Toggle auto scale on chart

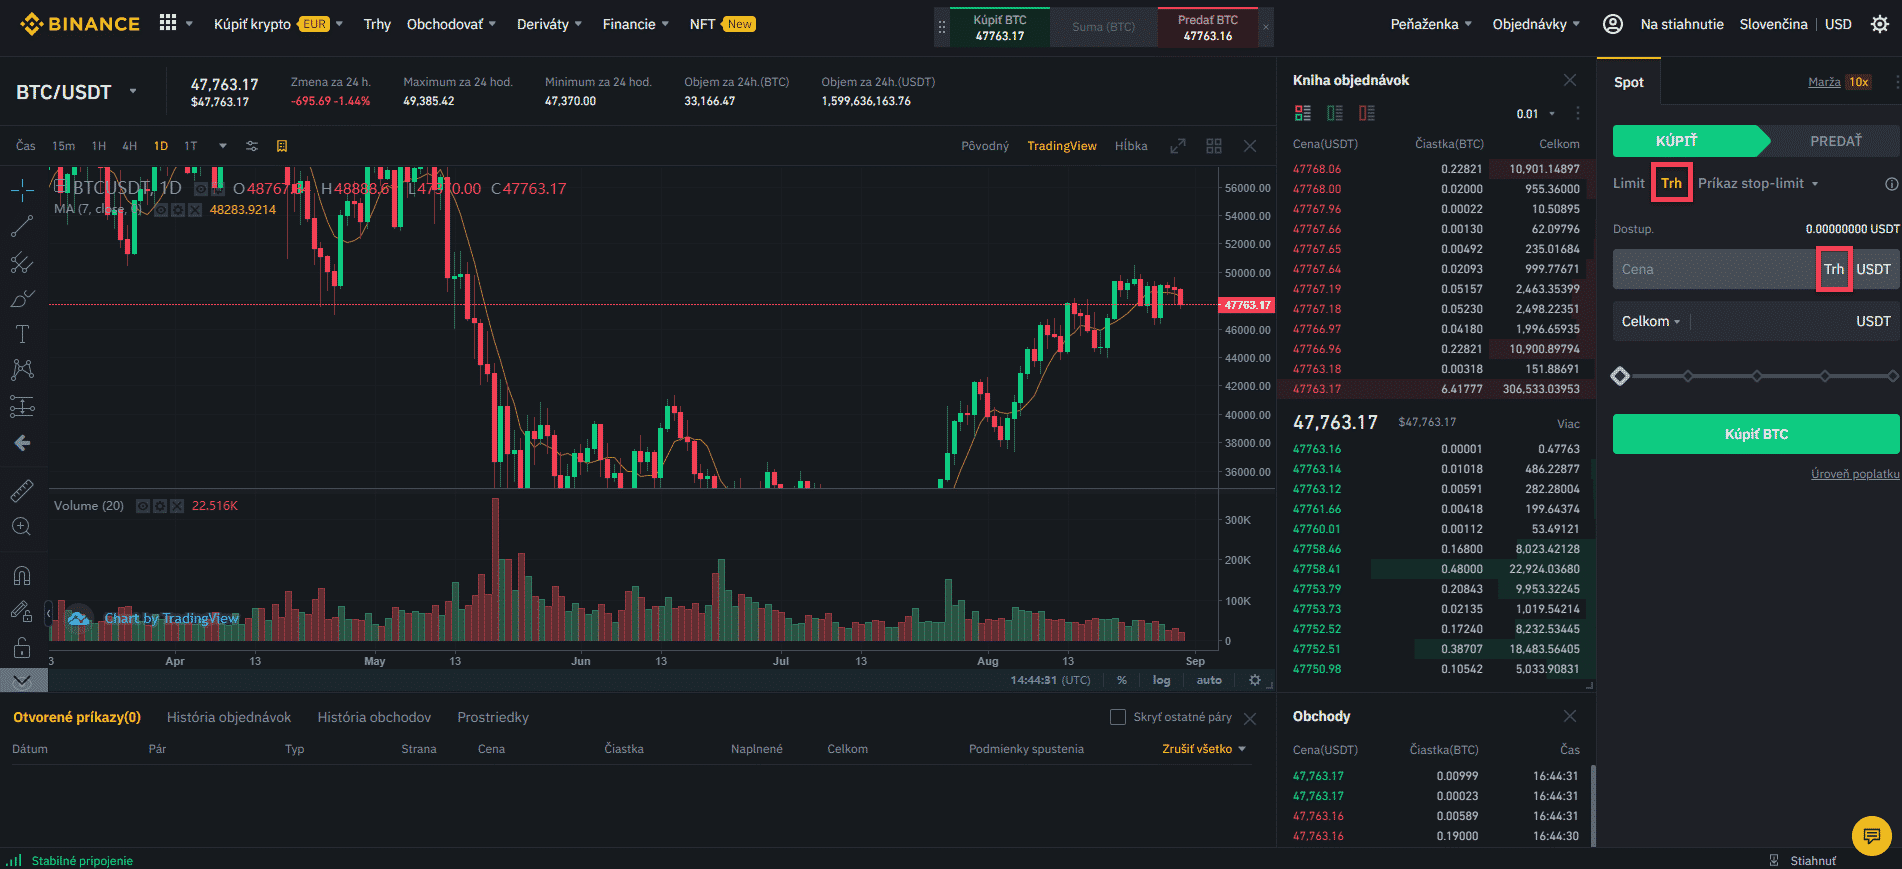(x=1209, y=680)
